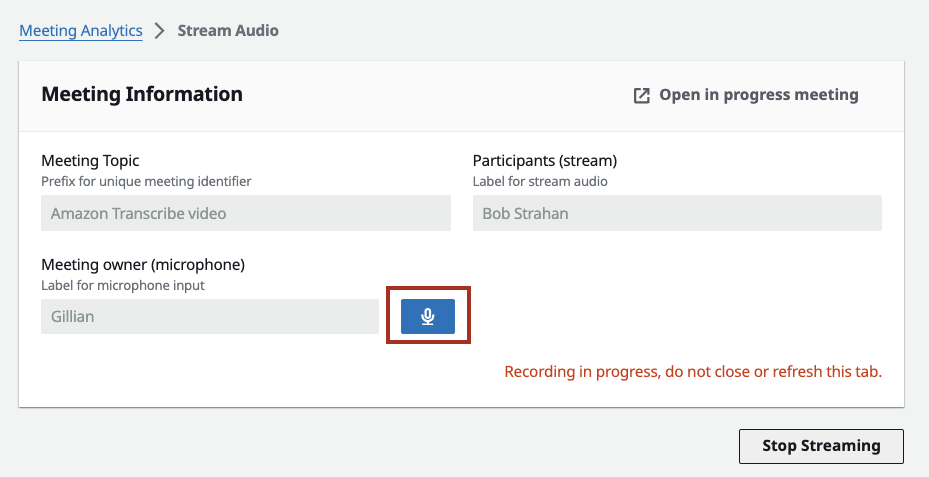Click the Stream Audio breadcrumb text
Image resolution: width=929 pixels, height=477 pixels.
coord(228,31)
